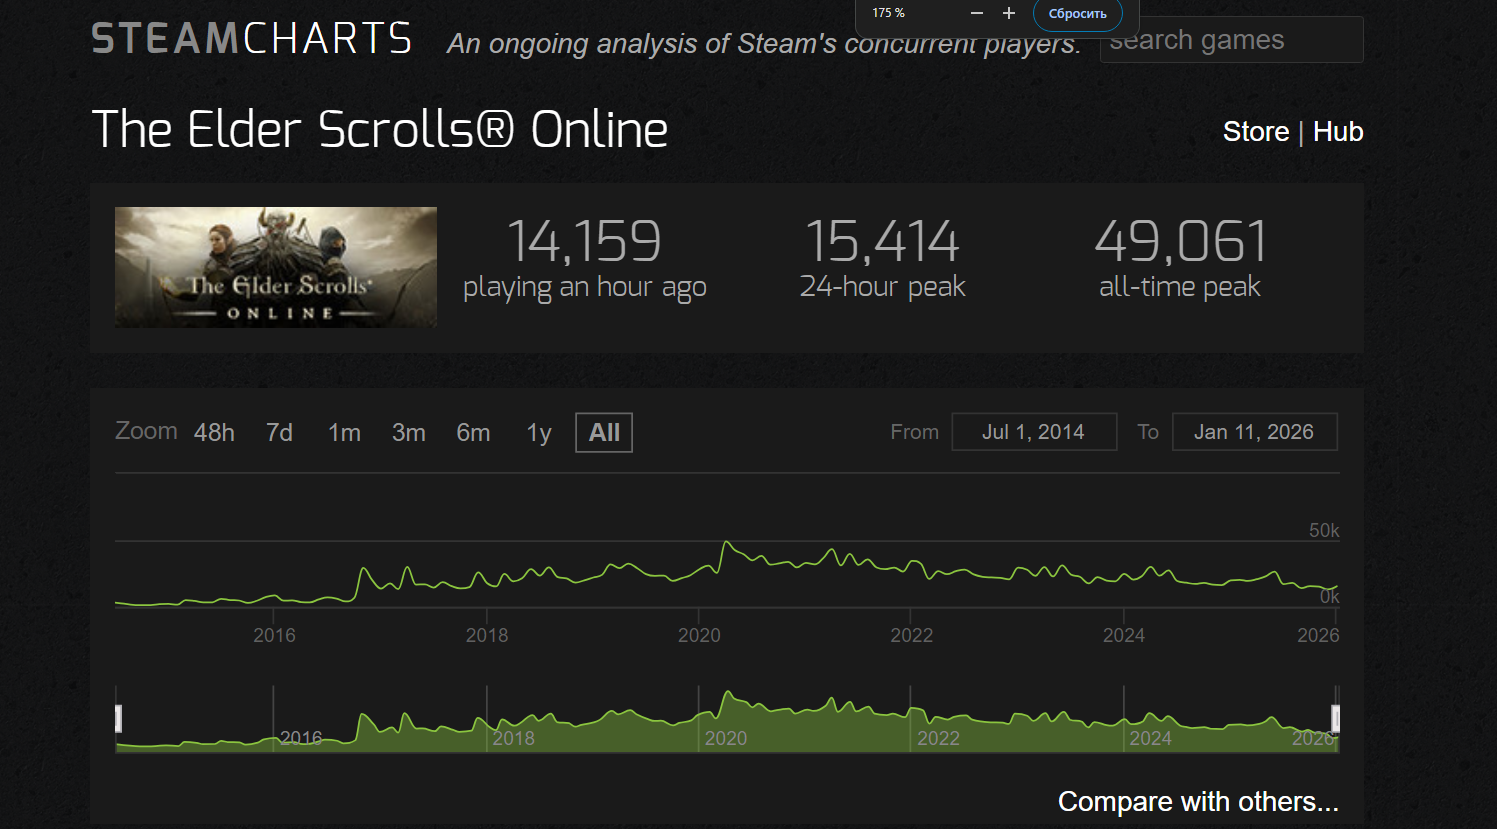Image resolution: width=1497 pixels, height=829 pixels.
Task: Open the SteamCharts home logo
Action: click(252, 39)
